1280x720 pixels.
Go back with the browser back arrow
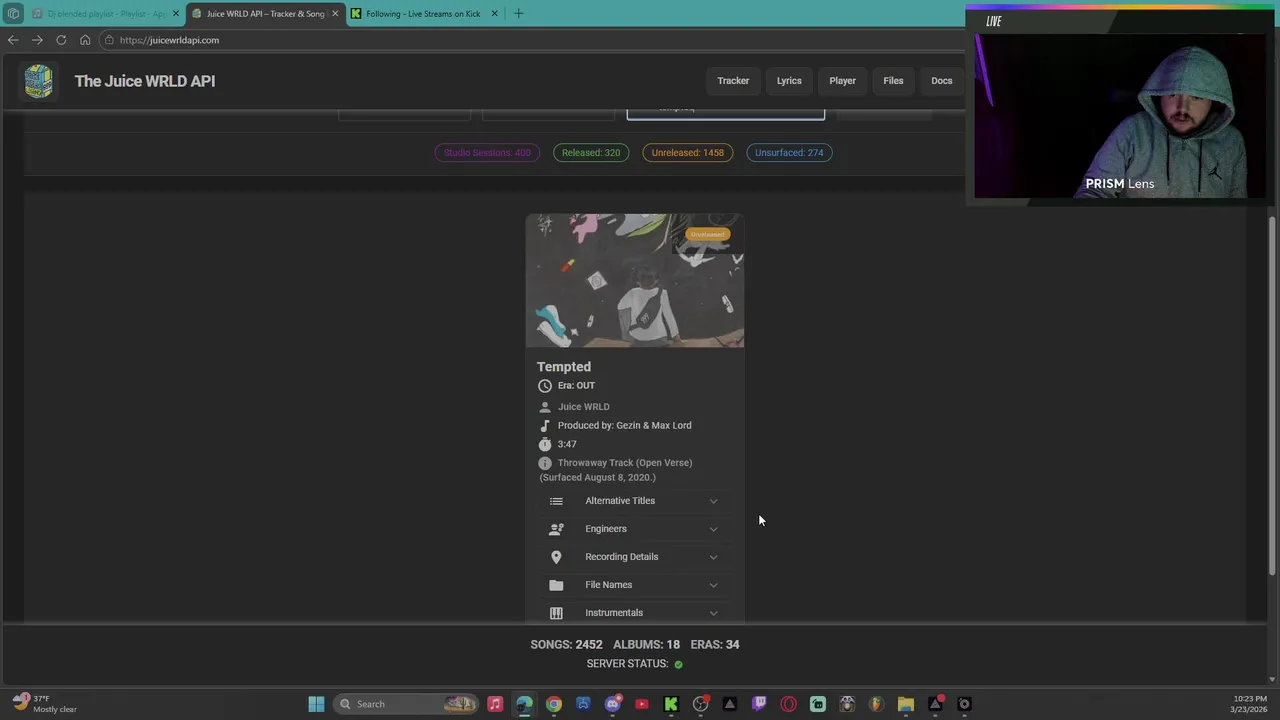12,40
